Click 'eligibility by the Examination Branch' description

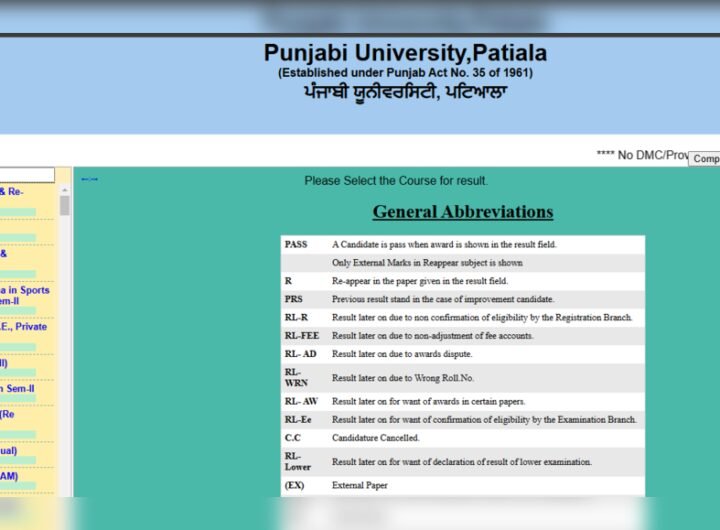(484, 420)
